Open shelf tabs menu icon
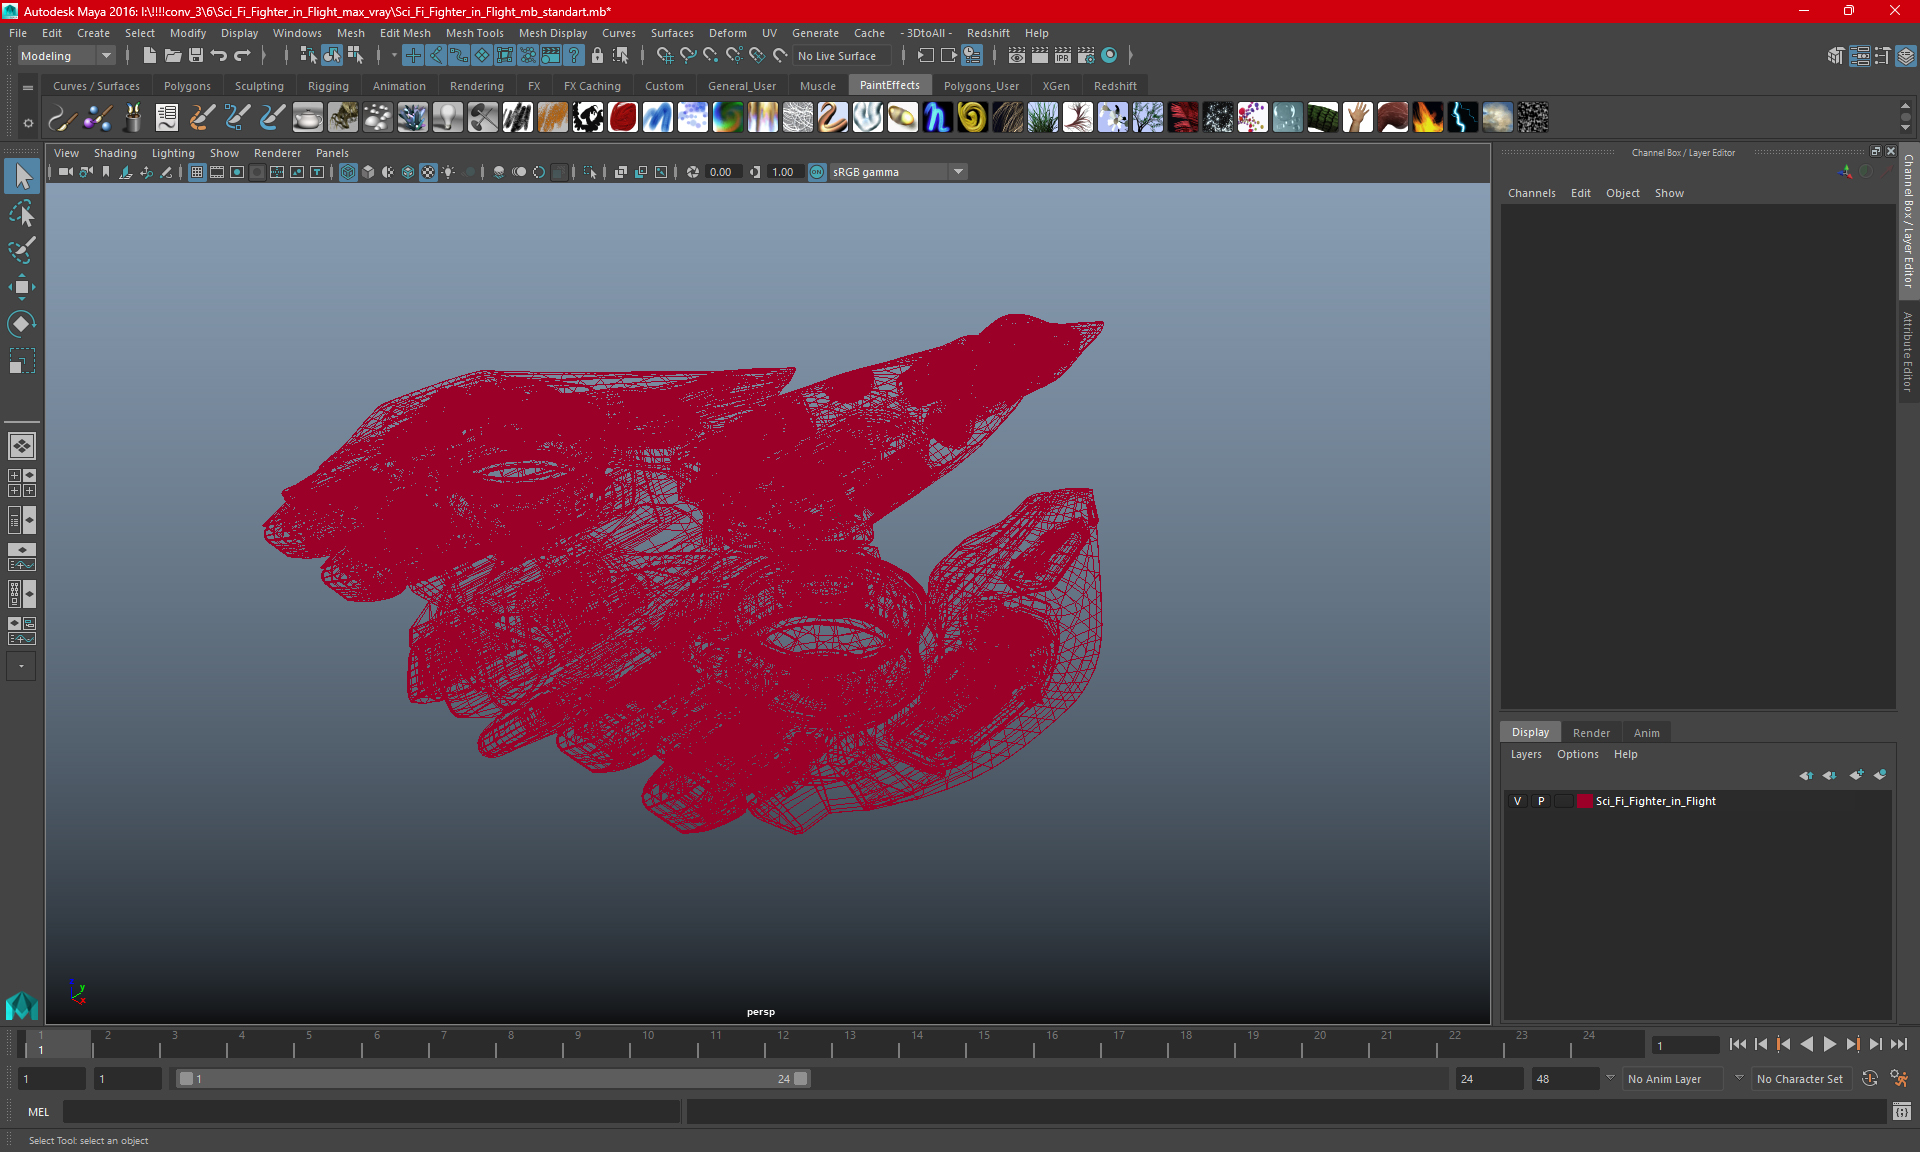This screenshot has width=1920, height=1152. [27, 87]
